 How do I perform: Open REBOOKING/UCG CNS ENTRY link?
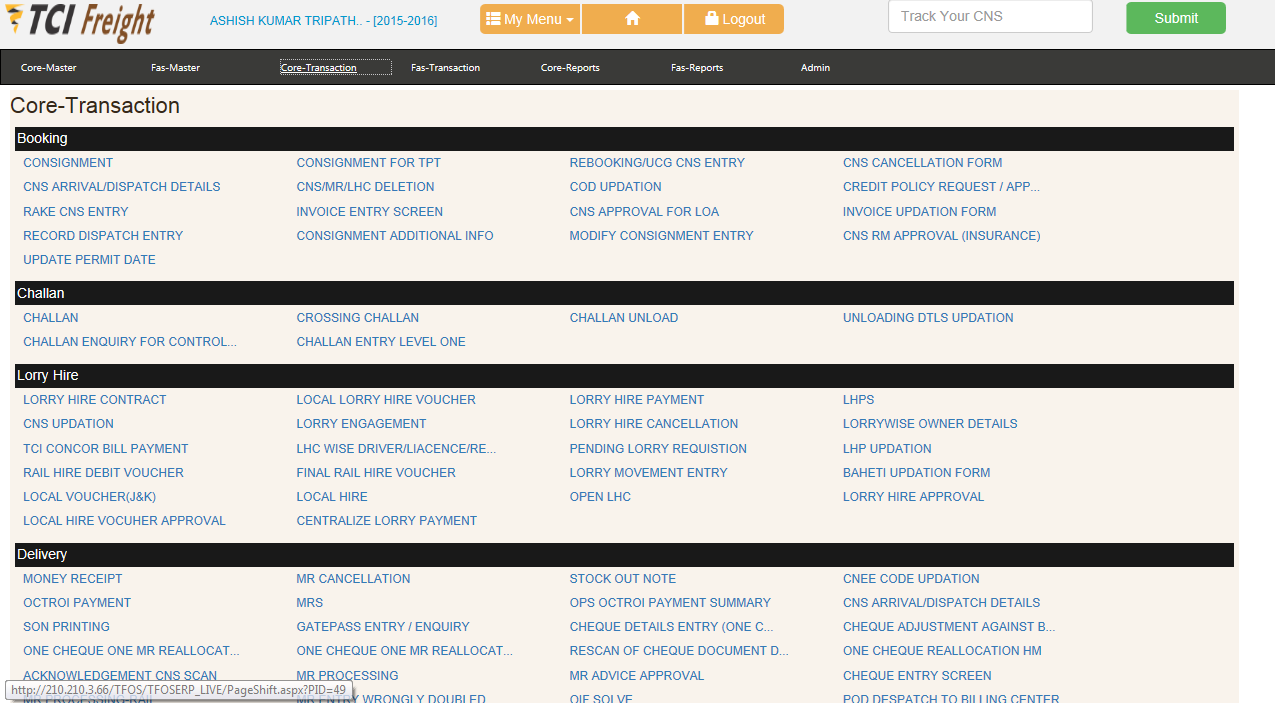click(x=657, y=163)
